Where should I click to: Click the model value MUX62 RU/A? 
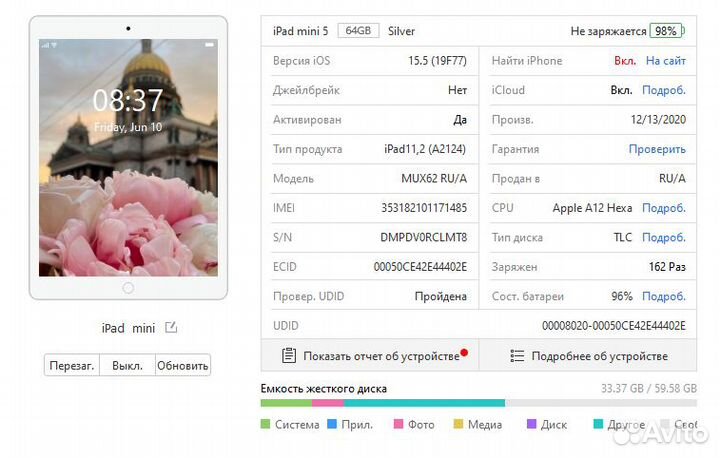[x=434, y=178]
